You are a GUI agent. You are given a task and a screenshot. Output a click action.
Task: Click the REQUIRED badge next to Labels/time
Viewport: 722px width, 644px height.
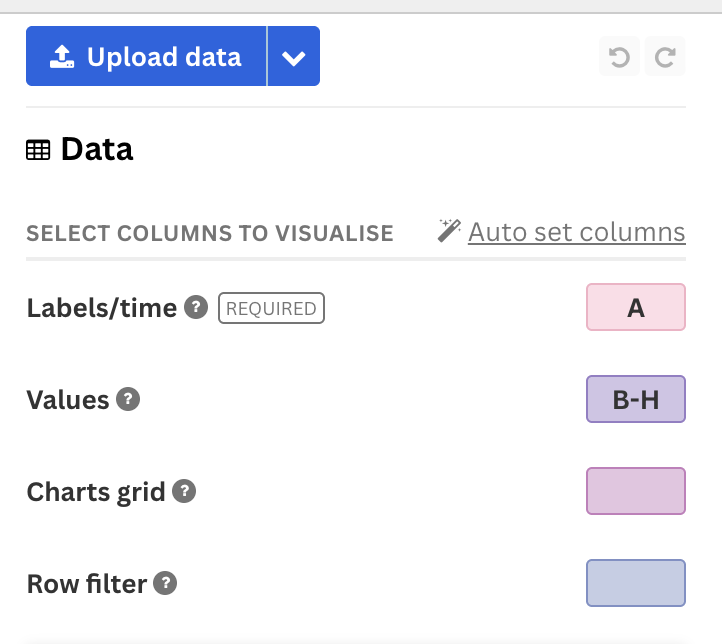[x=271, y=308]
